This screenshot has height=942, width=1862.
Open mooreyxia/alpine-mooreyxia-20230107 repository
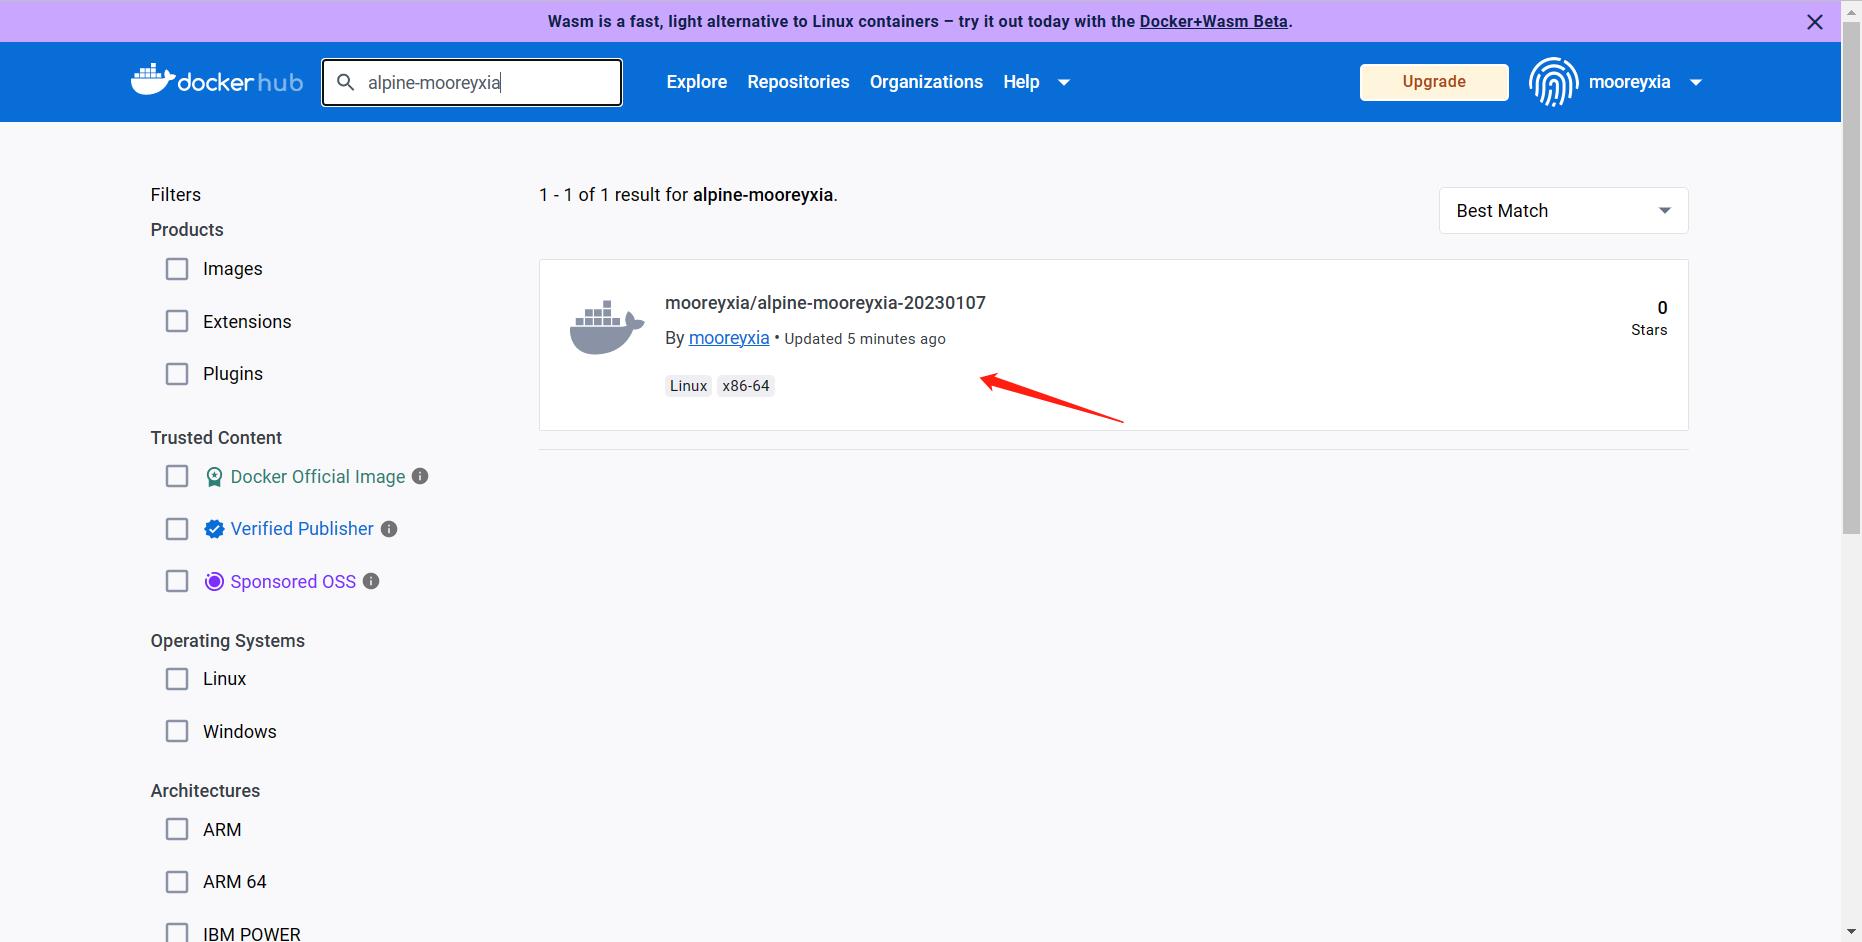[825, 303]
